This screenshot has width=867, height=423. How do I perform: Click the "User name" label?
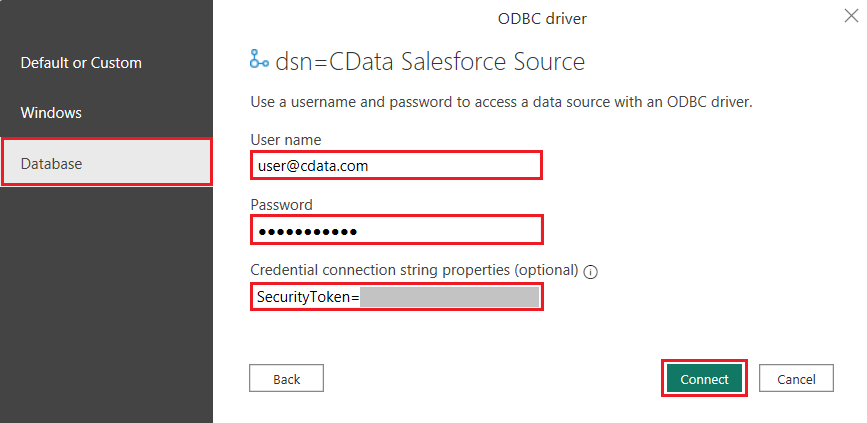coord(285,139)
